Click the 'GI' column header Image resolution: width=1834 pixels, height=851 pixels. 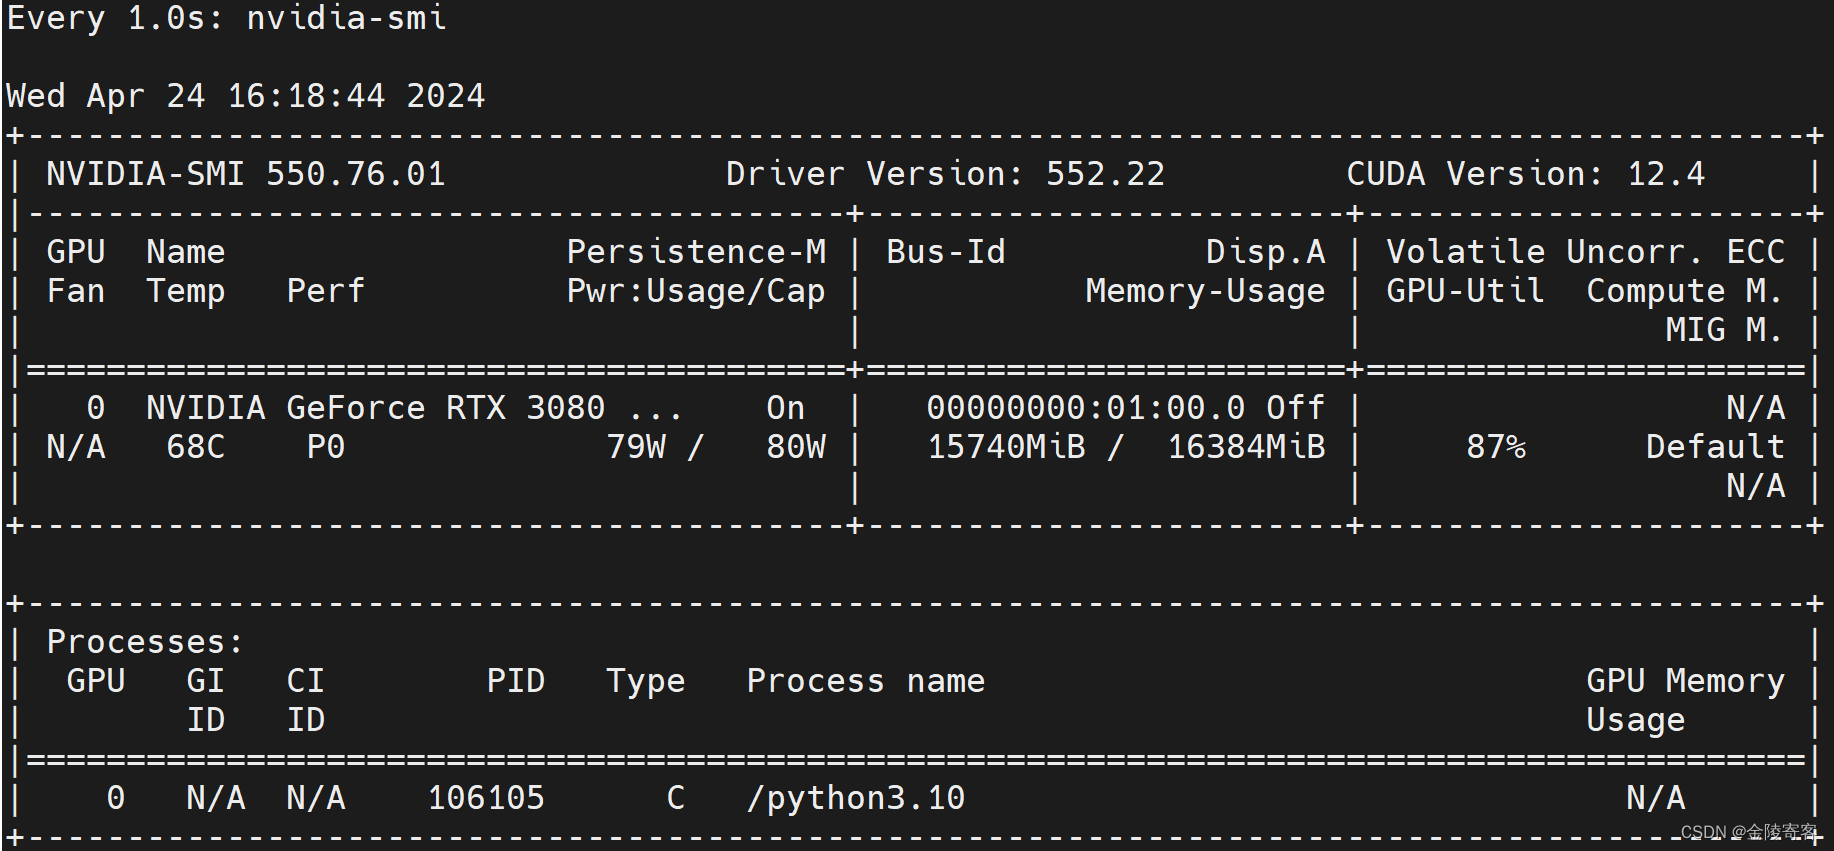click(x=206, y=681)
